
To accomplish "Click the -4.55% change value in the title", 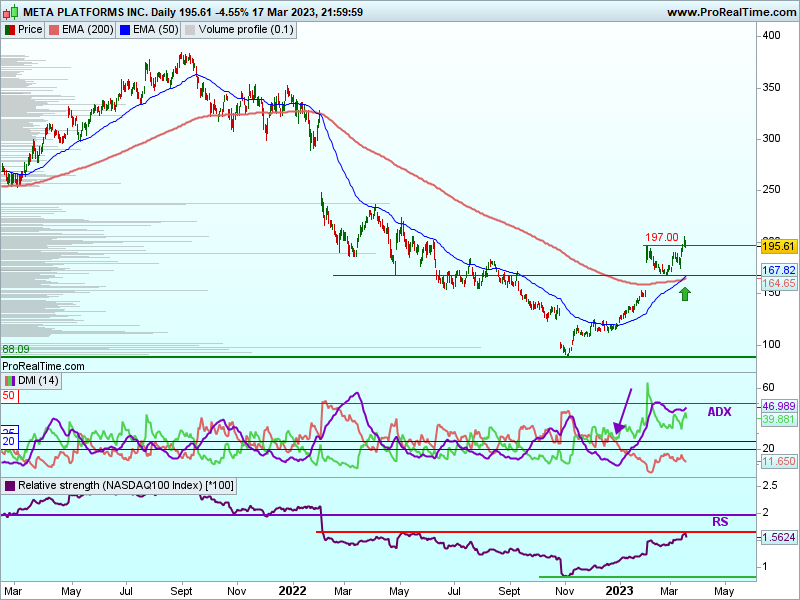I will point(233,12).
